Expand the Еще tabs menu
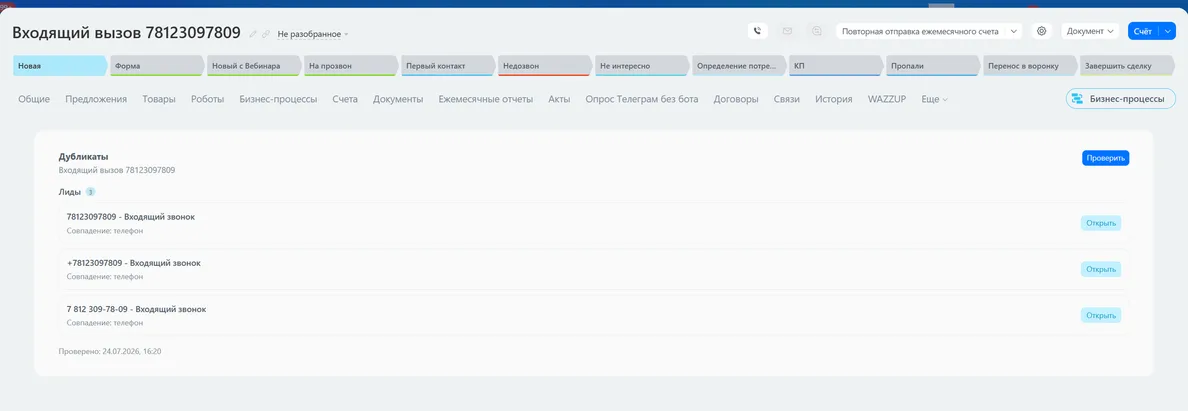The height and width of the screenshot is (411, 1188). point(934,99)
